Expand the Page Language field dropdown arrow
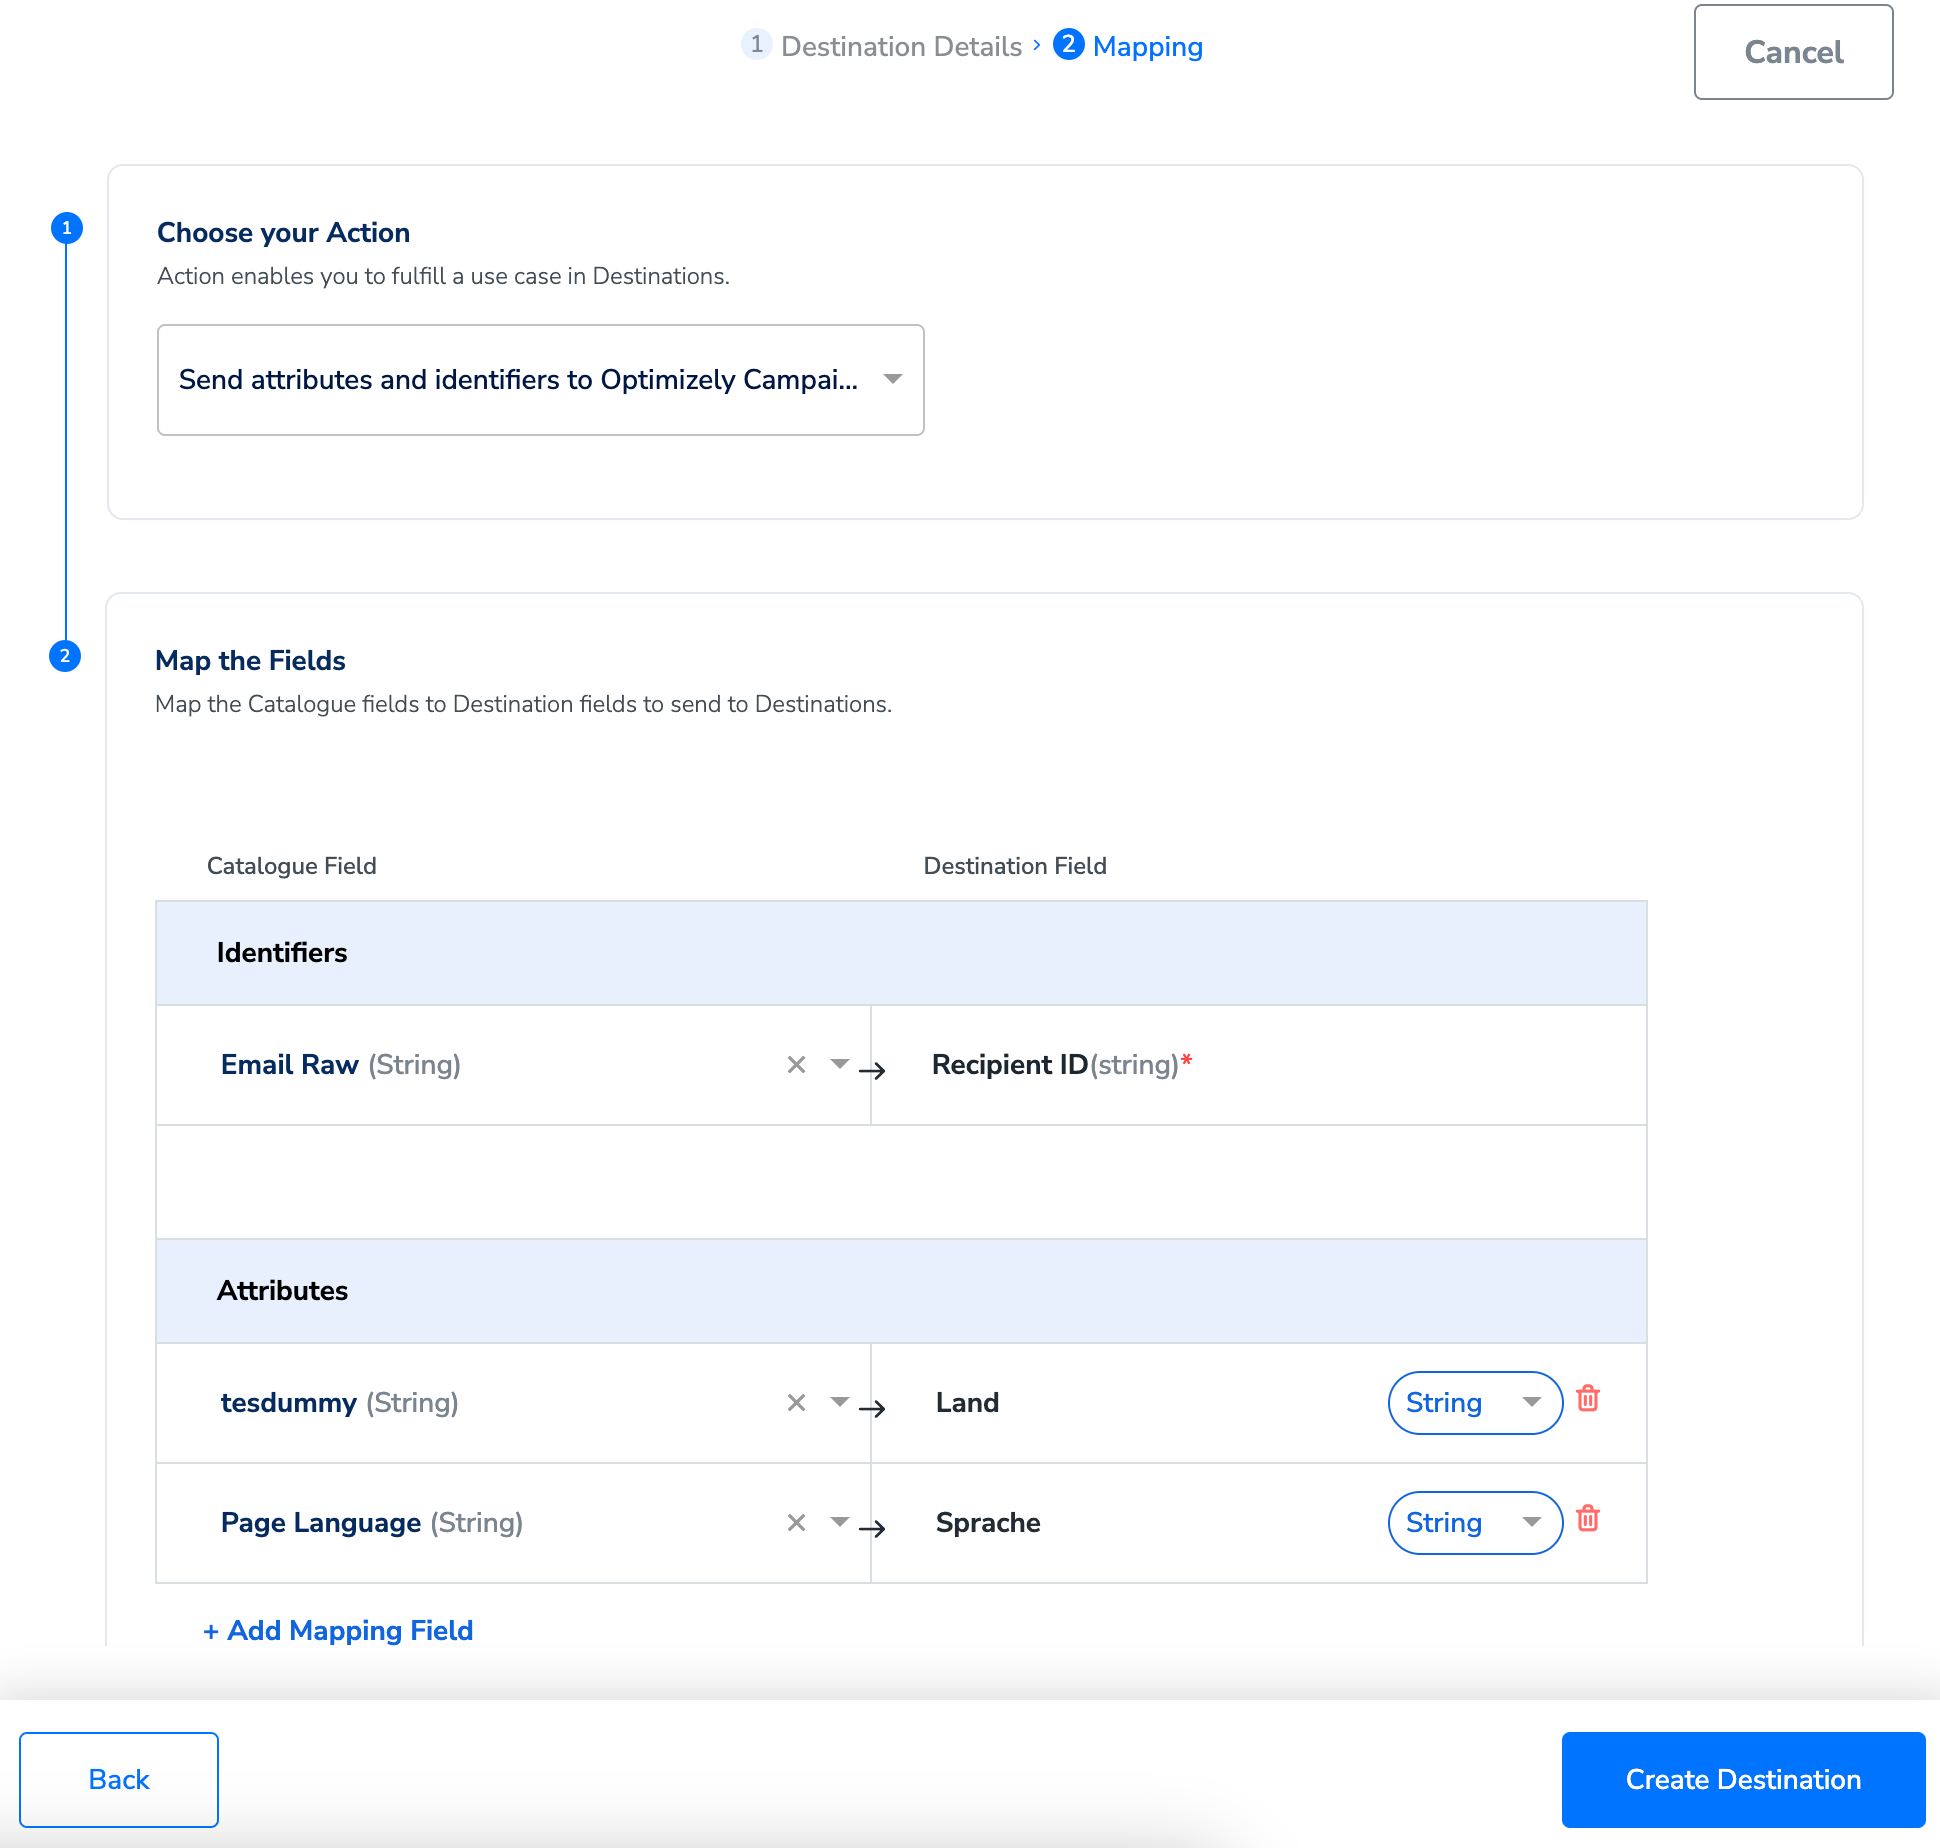Image resolution: width=1940 pixels, height=1848 pixels. coord(839,1522)
